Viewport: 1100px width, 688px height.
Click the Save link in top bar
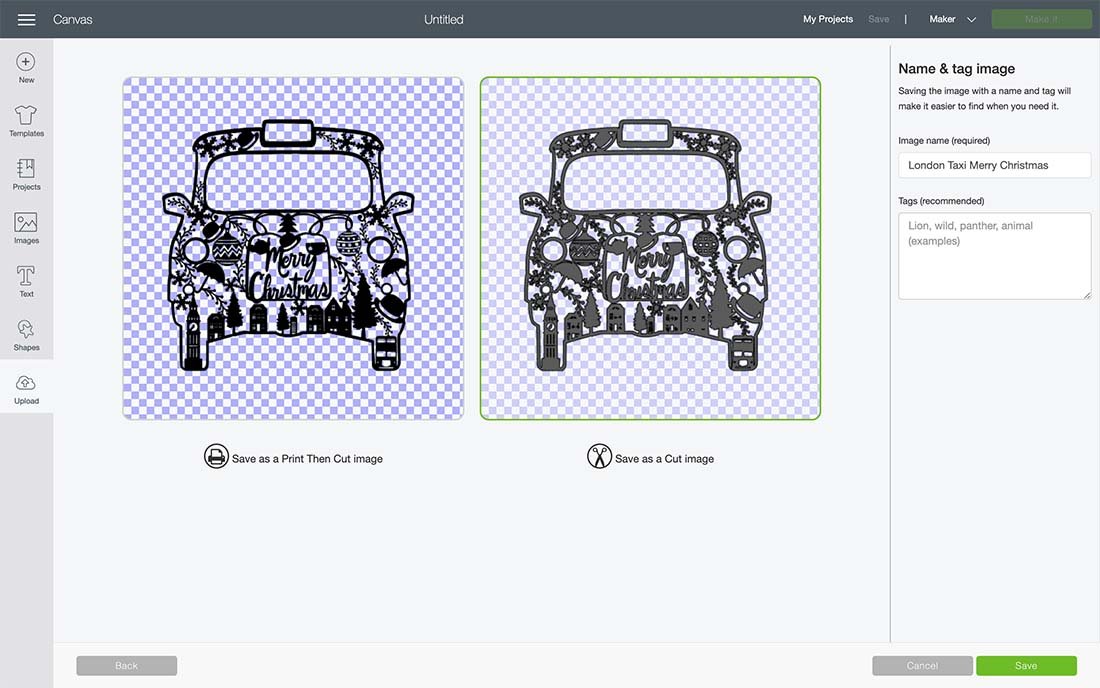tap(878, 20)
